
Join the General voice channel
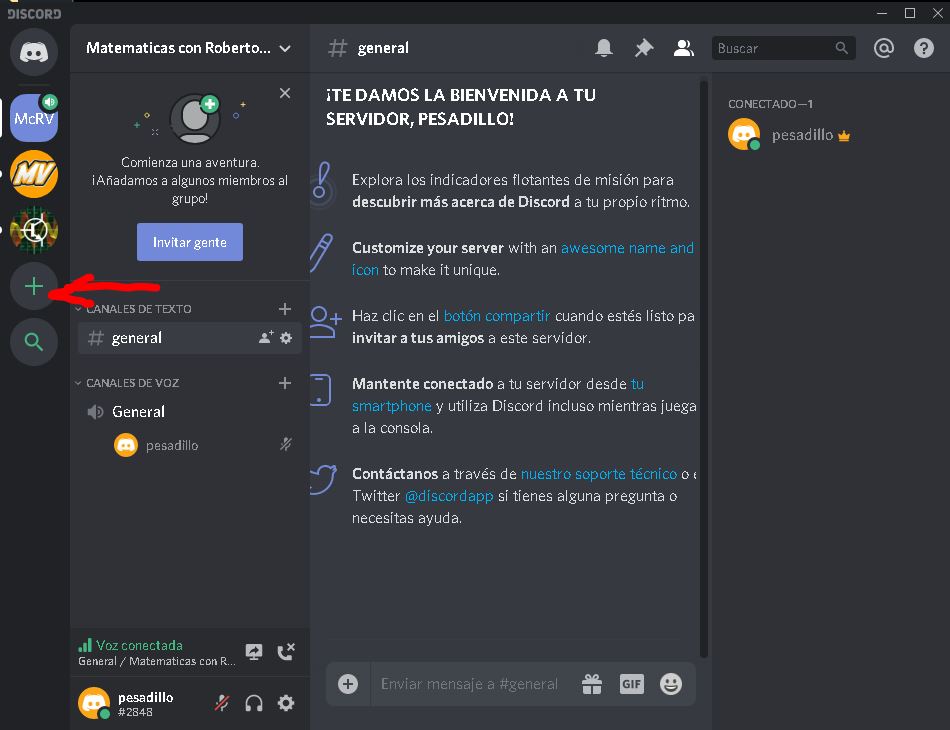pos(190,412)
